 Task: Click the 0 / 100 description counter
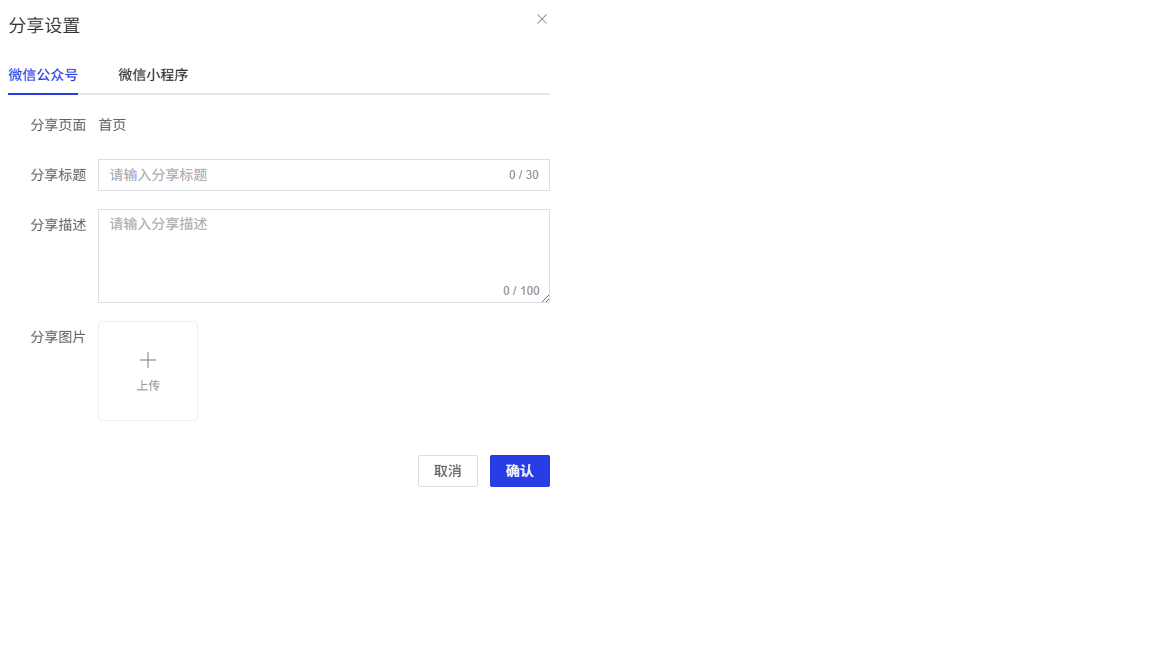tap(521, 291)
